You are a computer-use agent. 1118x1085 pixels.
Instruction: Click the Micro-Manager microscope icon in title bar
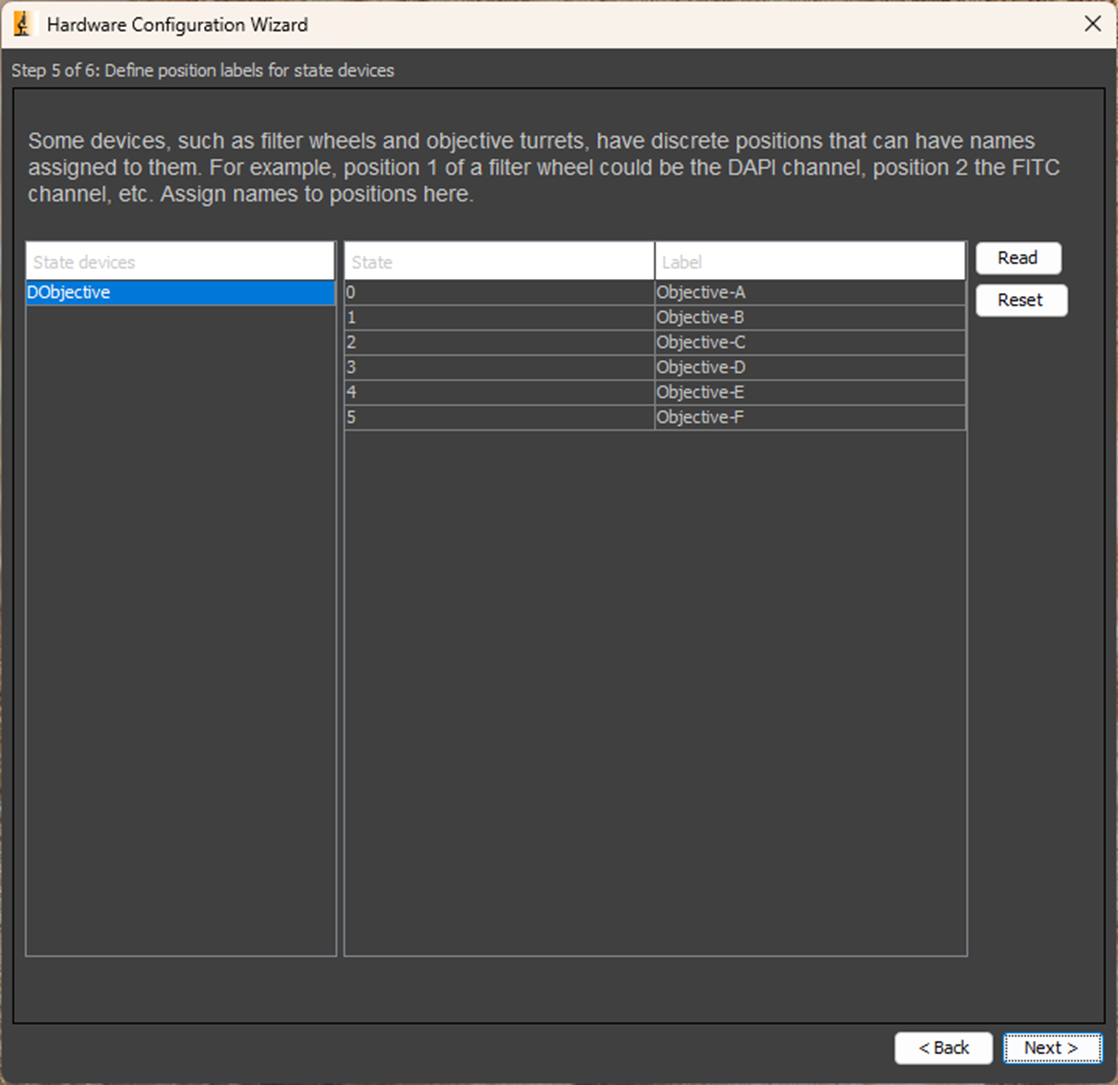tap(23, 24)
